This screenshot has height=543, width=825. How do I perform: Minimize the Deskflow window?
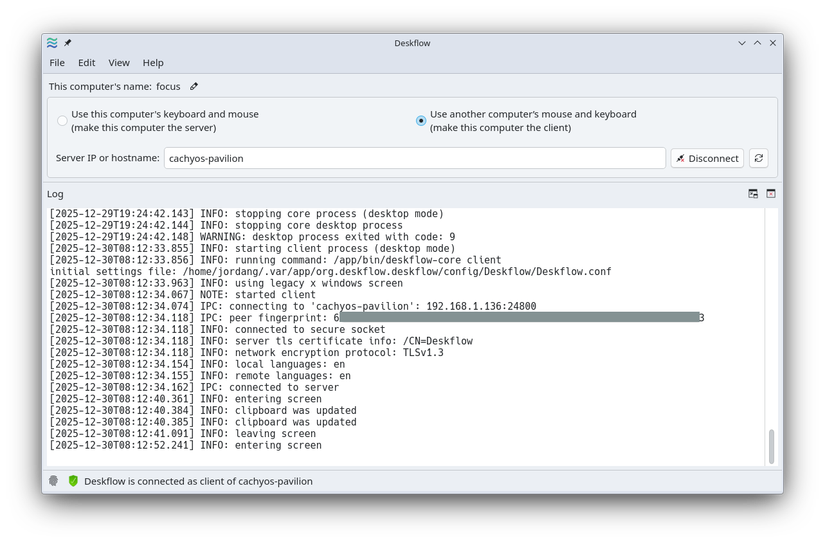(x=742, y=43)
